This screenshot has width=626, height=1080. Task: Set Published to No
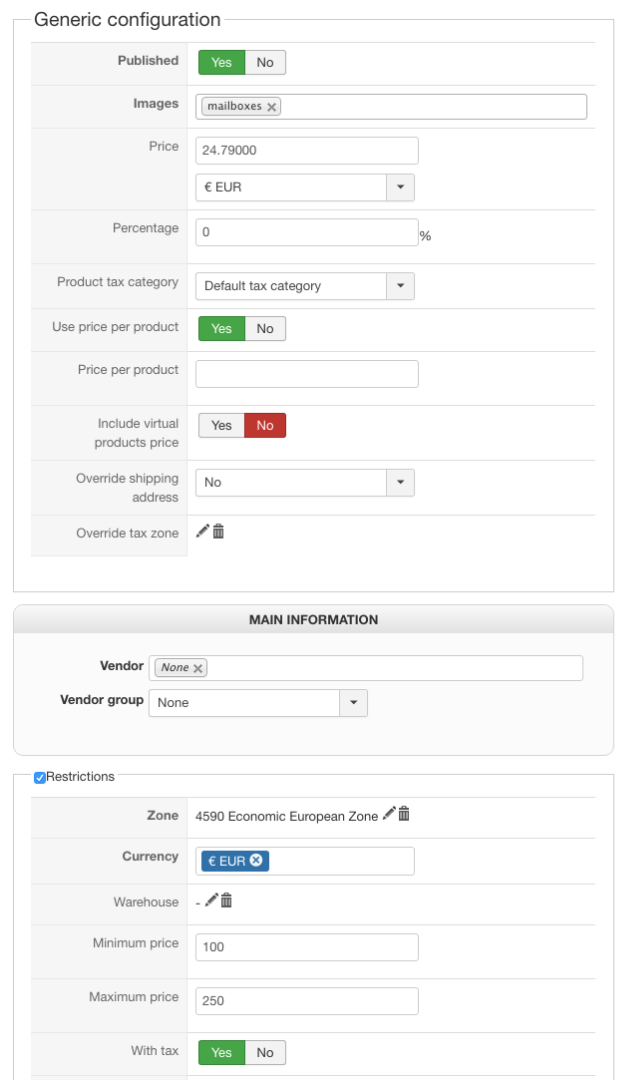tap(265, 62)
